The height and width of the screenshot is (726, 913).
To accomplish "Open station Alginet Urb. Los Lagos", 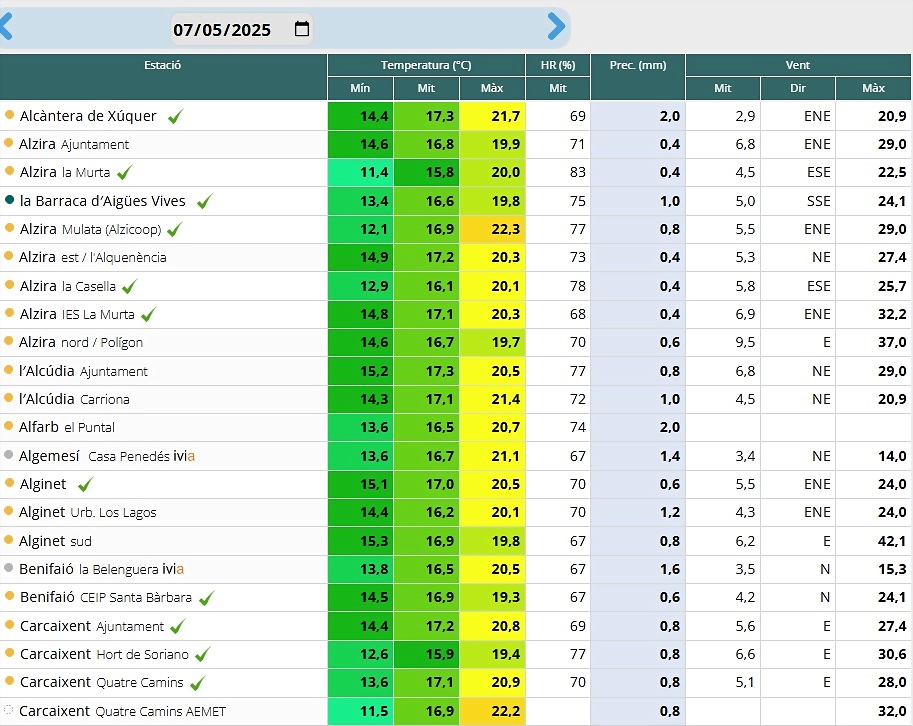I will [87, 512].
